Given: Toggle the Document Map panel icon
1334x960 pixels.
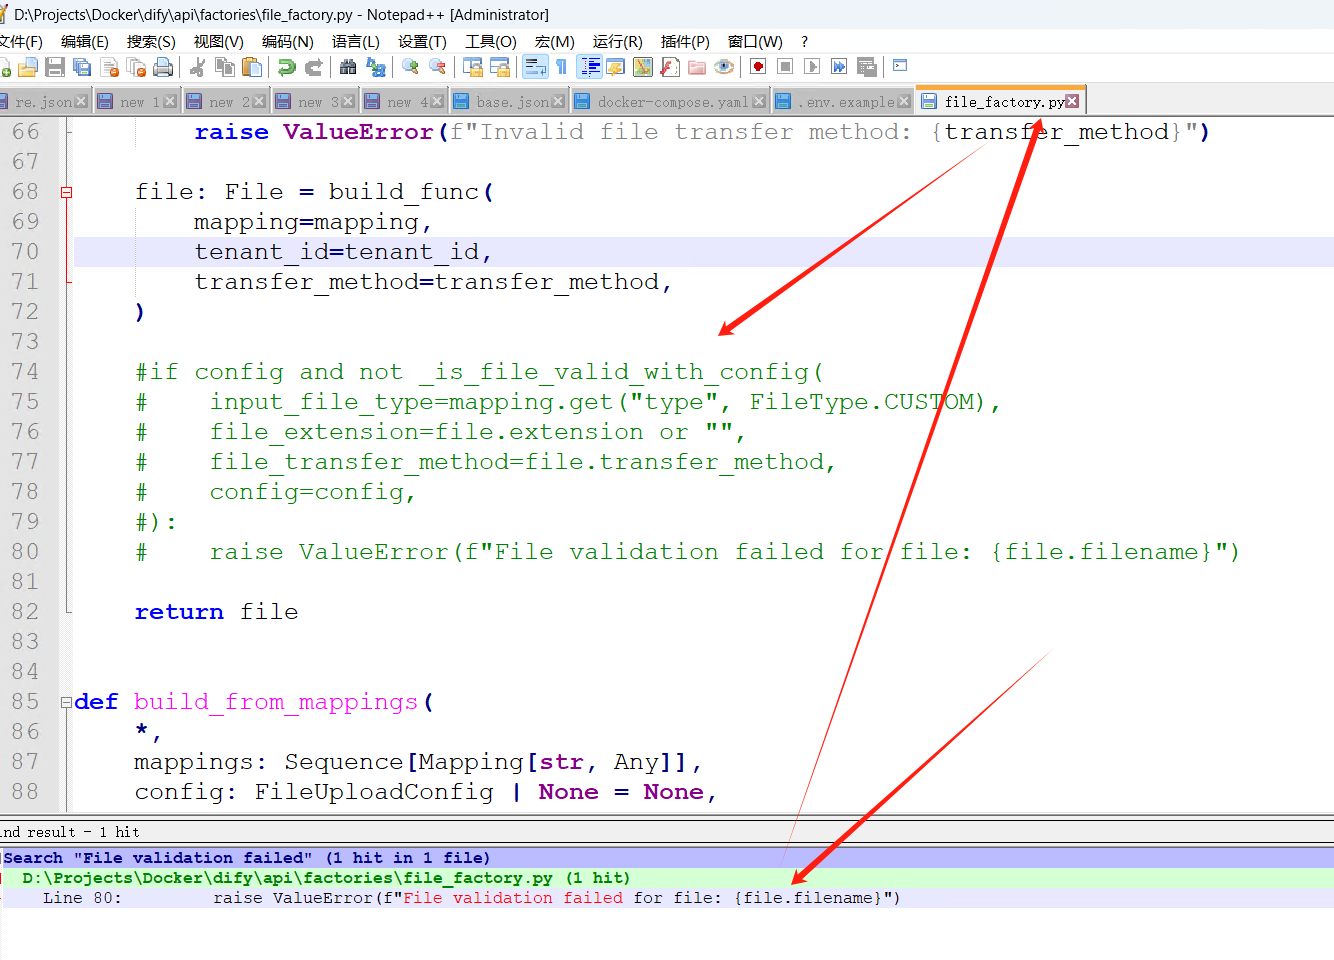Looking at the screenshot, I should 643,67.
